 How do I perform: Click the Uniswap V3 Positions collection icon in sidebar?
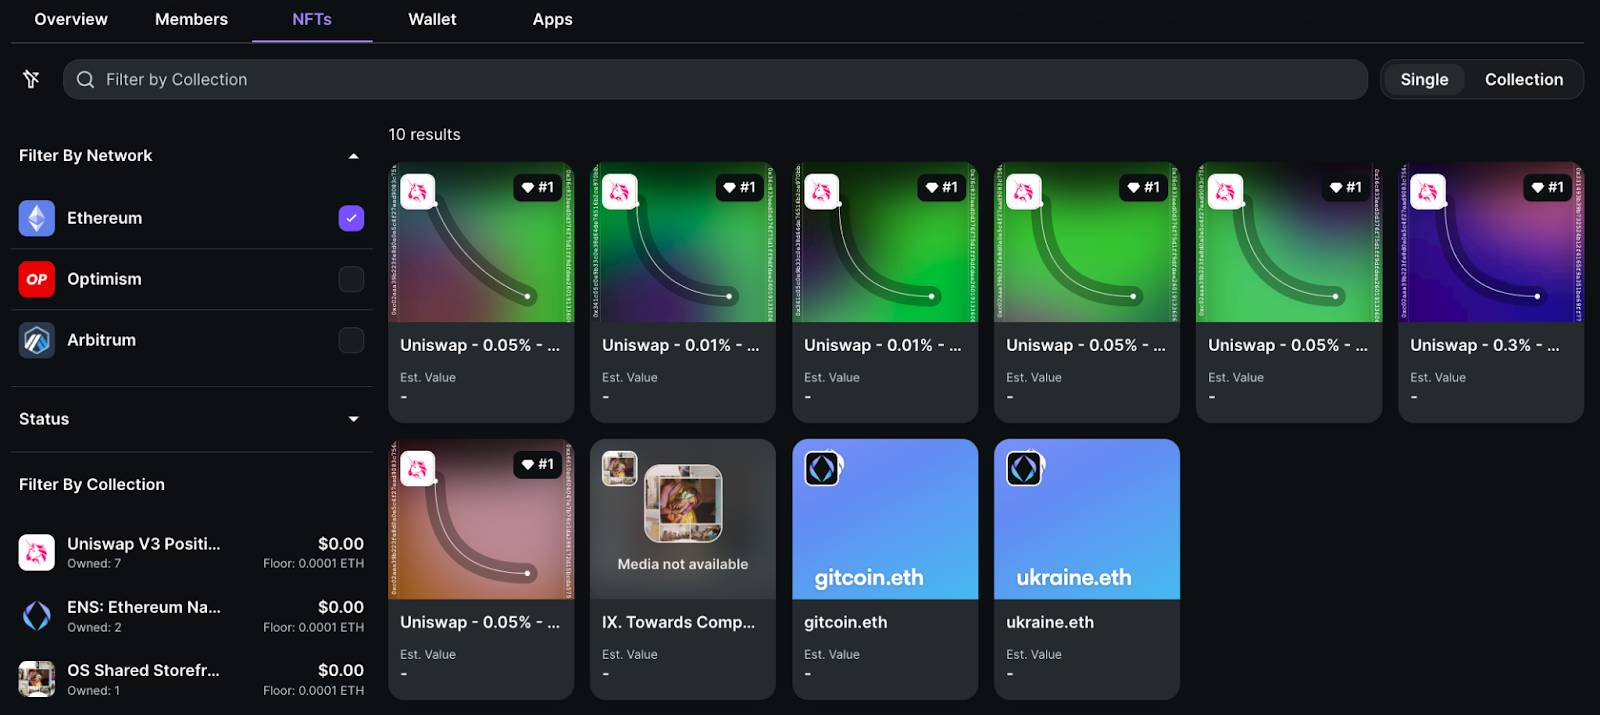click(x=37, y=552)
